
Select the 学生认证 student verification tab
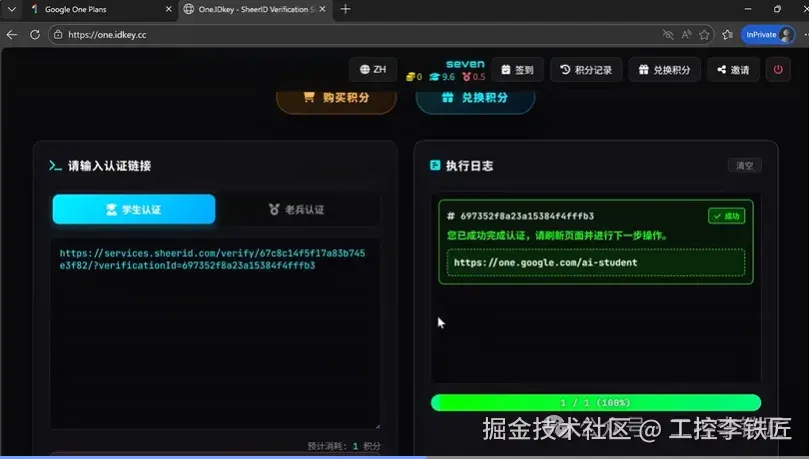134,209
